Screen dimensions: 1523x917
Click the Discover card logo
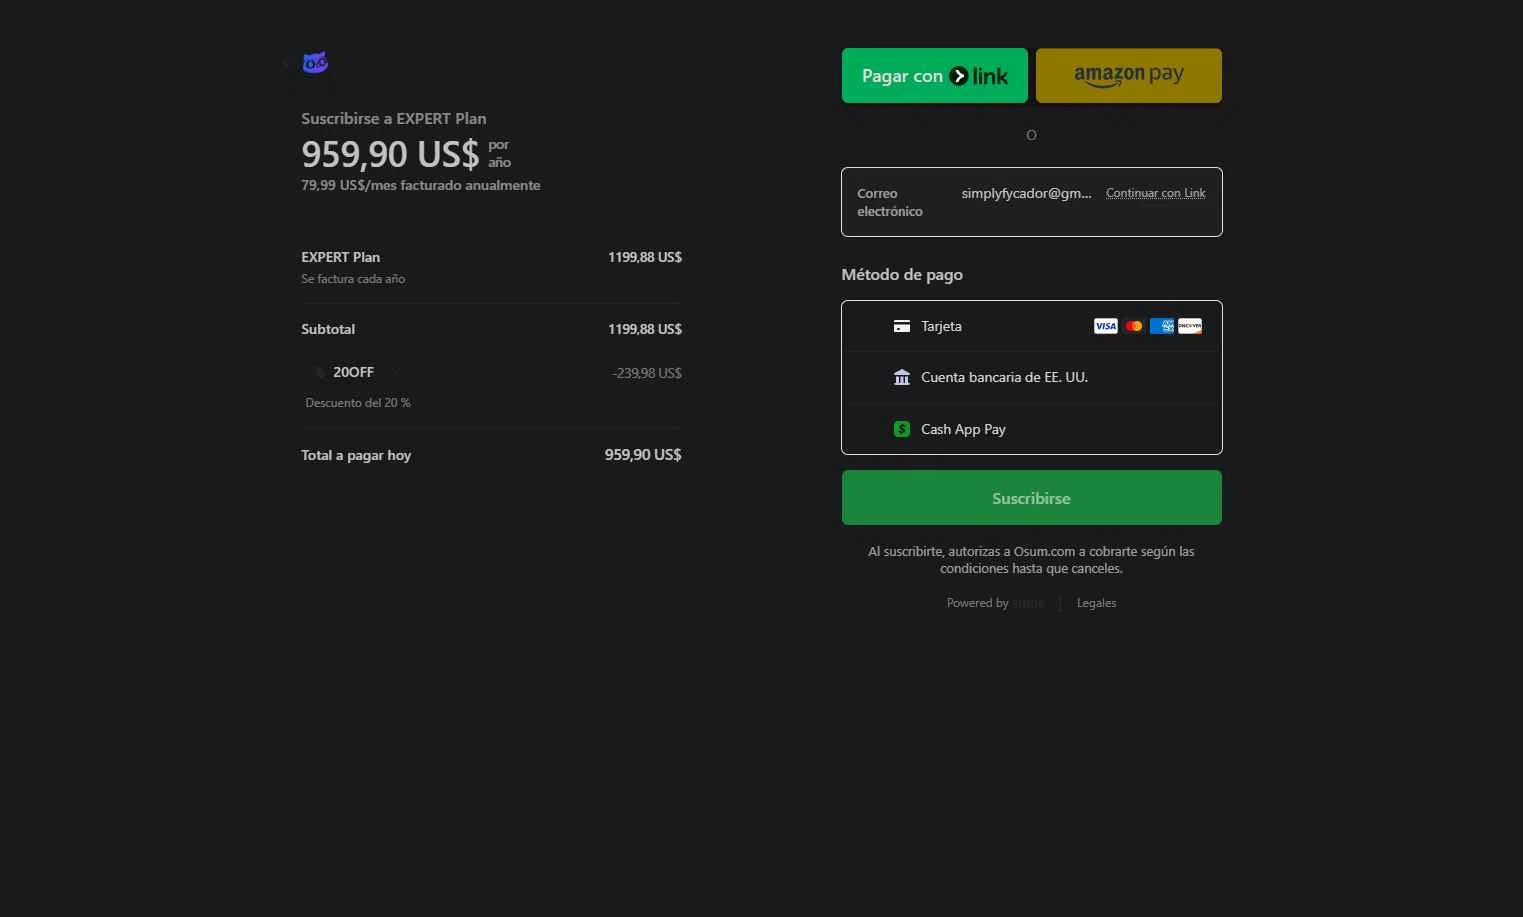(x=1189, y=326)
